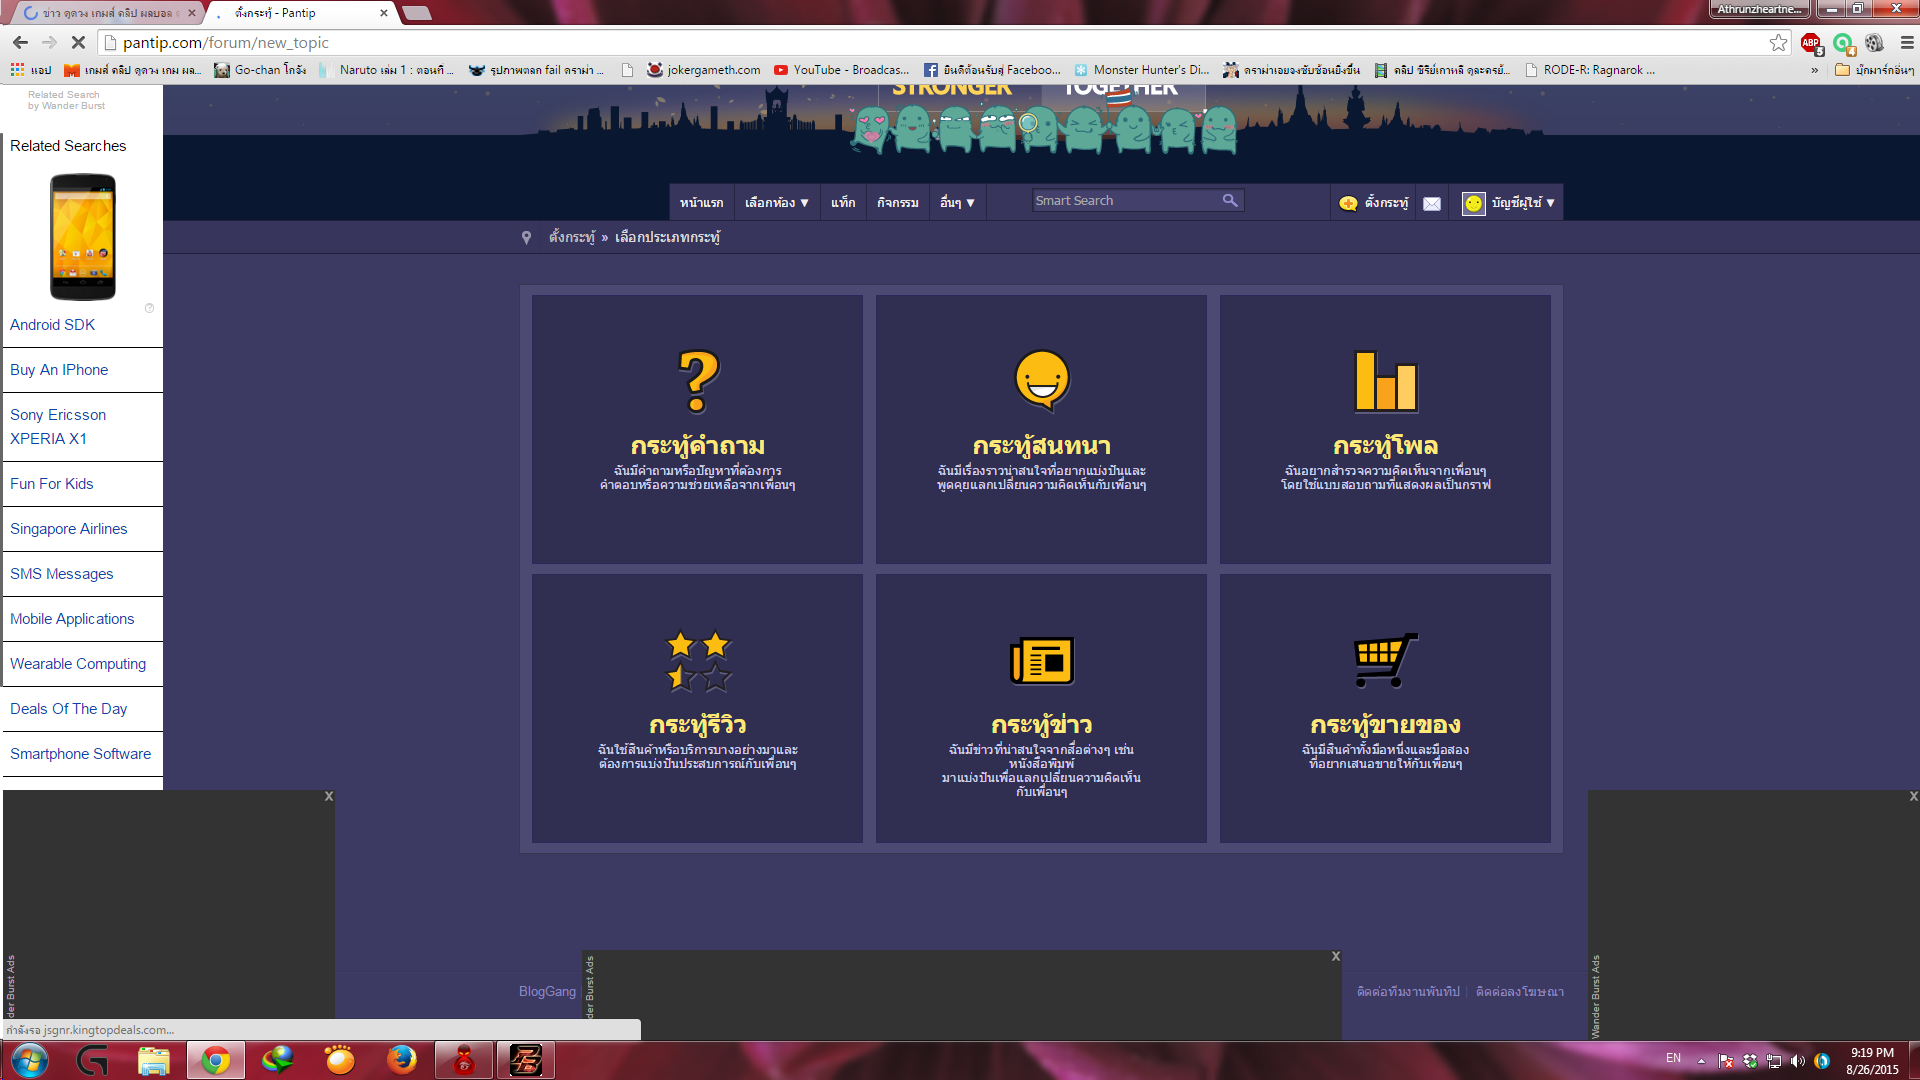The image size is (1920, 1080).
Task: Open the envelope messages icon
Action: pyautogui.click(x=1432, y=203)
